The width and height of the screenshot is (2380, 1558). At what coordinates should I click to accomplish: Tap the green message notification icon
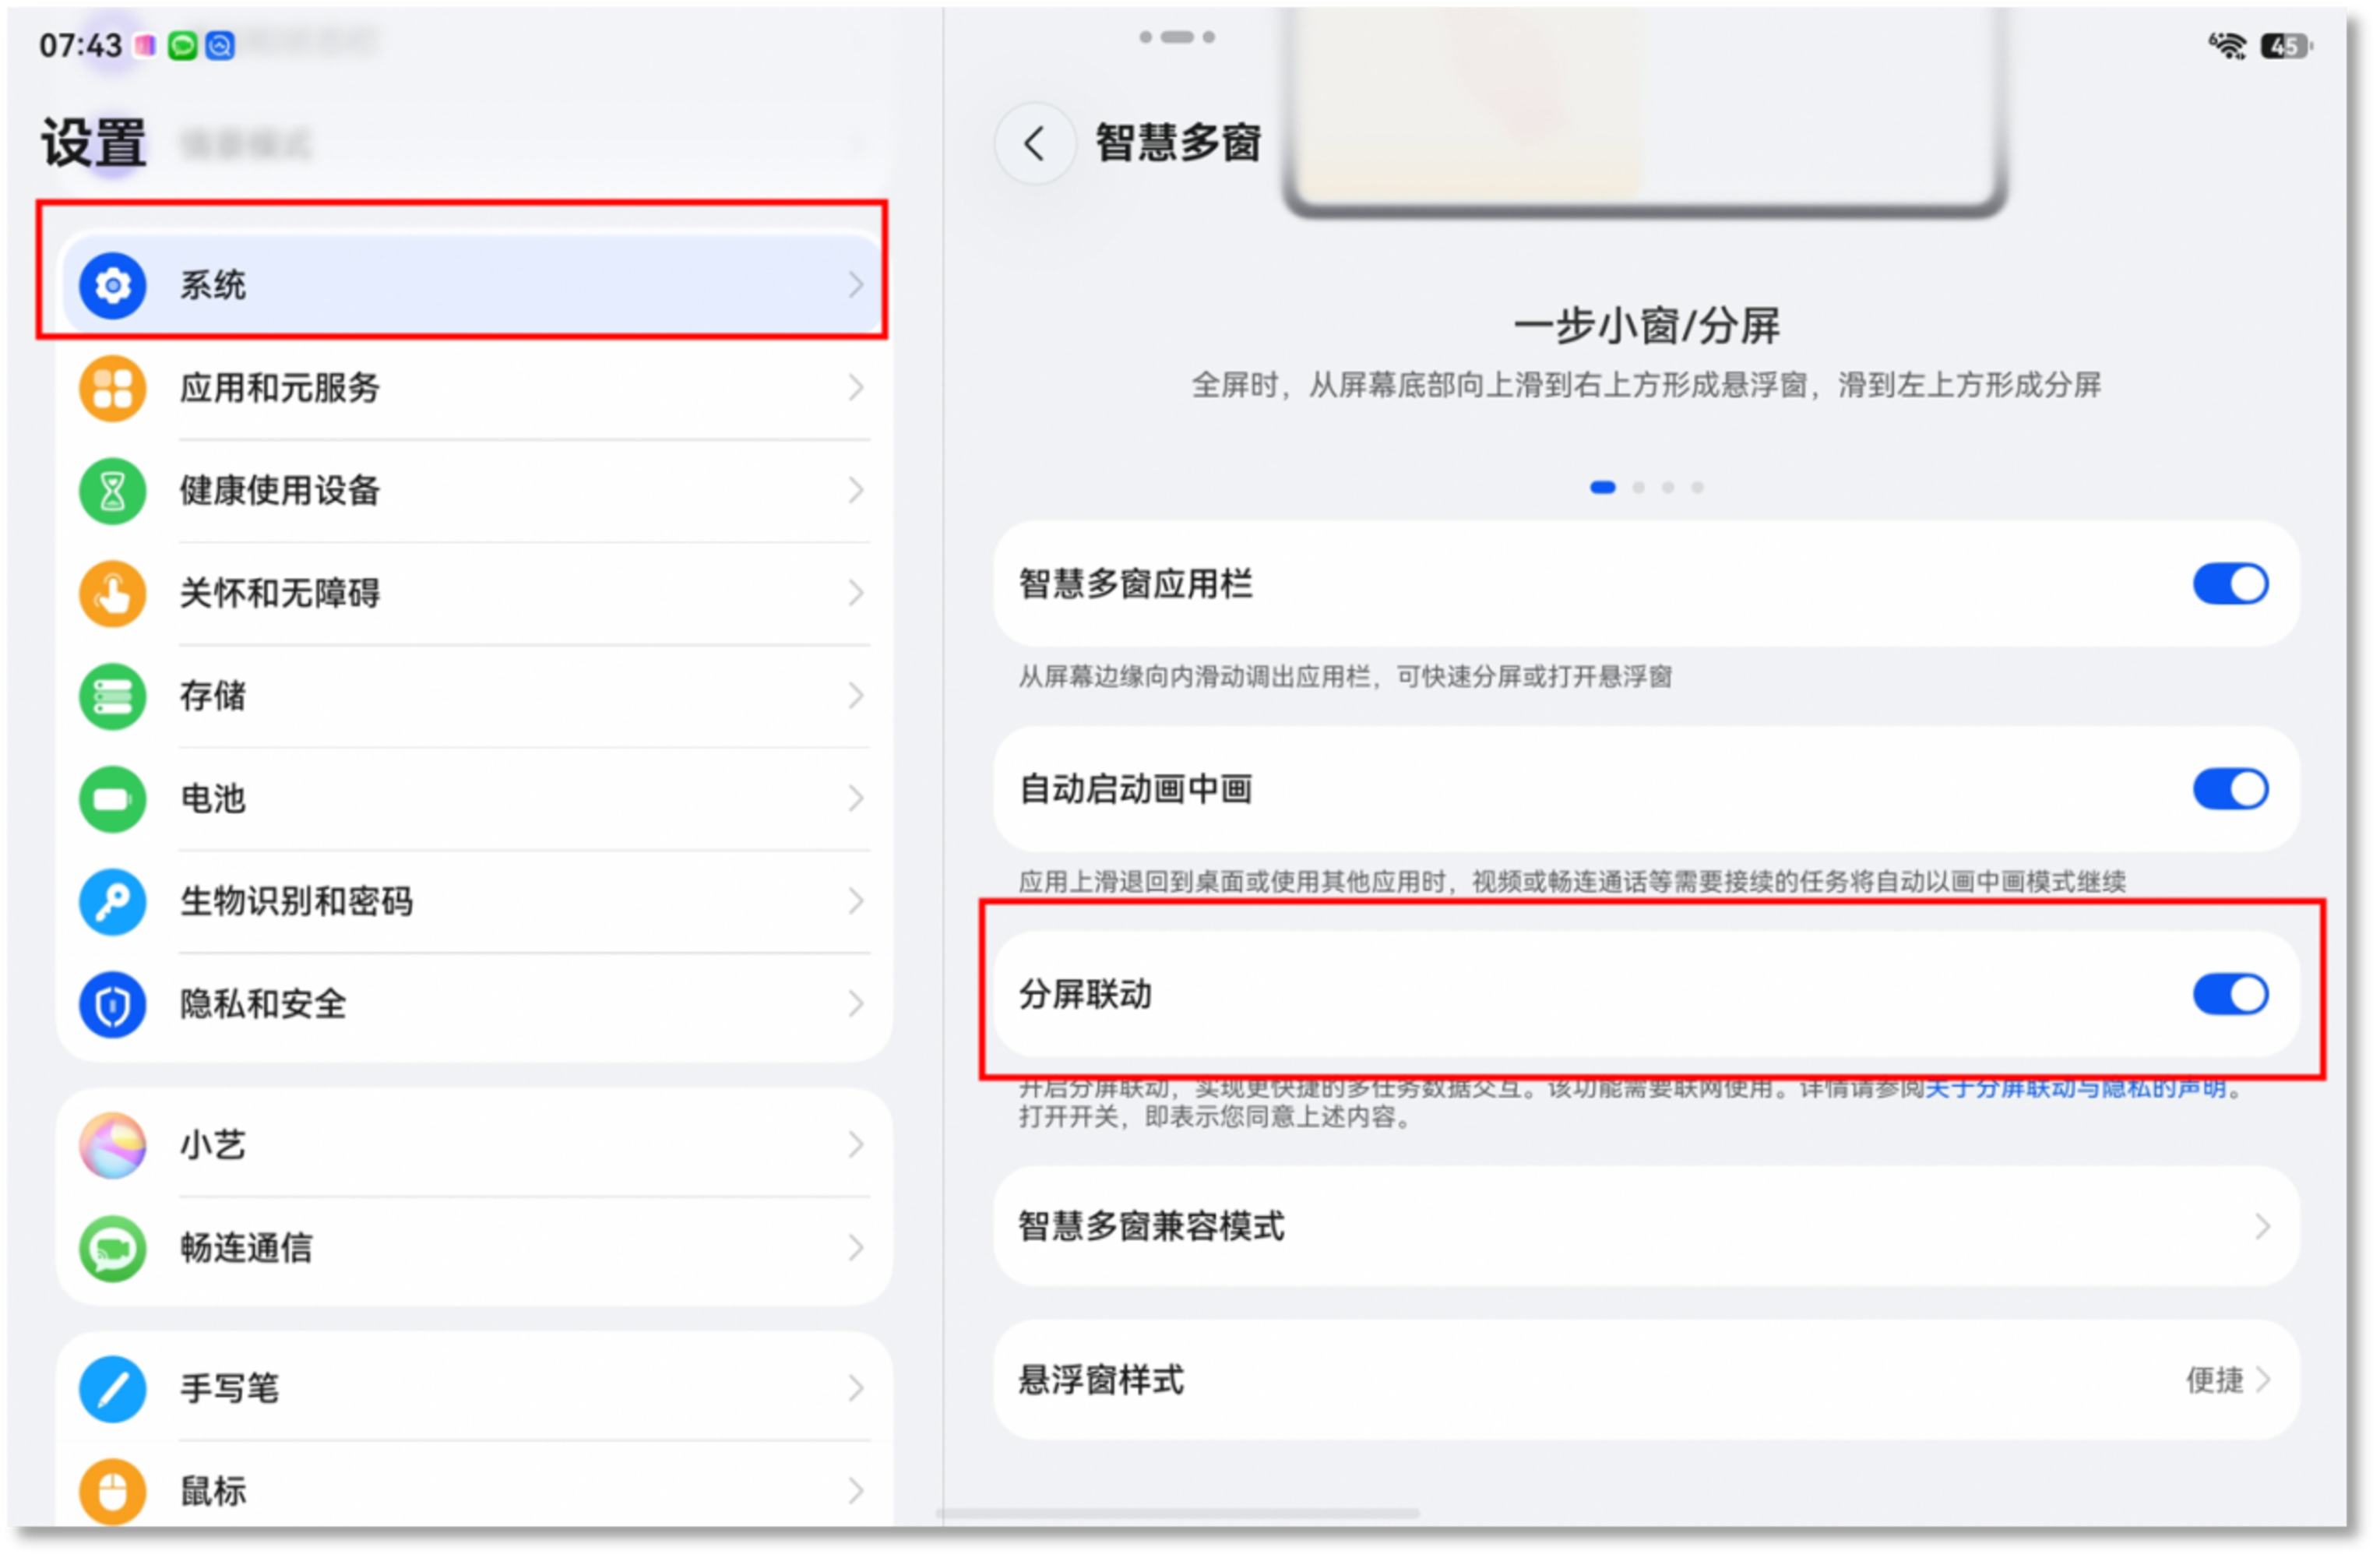tap(183, 46)
